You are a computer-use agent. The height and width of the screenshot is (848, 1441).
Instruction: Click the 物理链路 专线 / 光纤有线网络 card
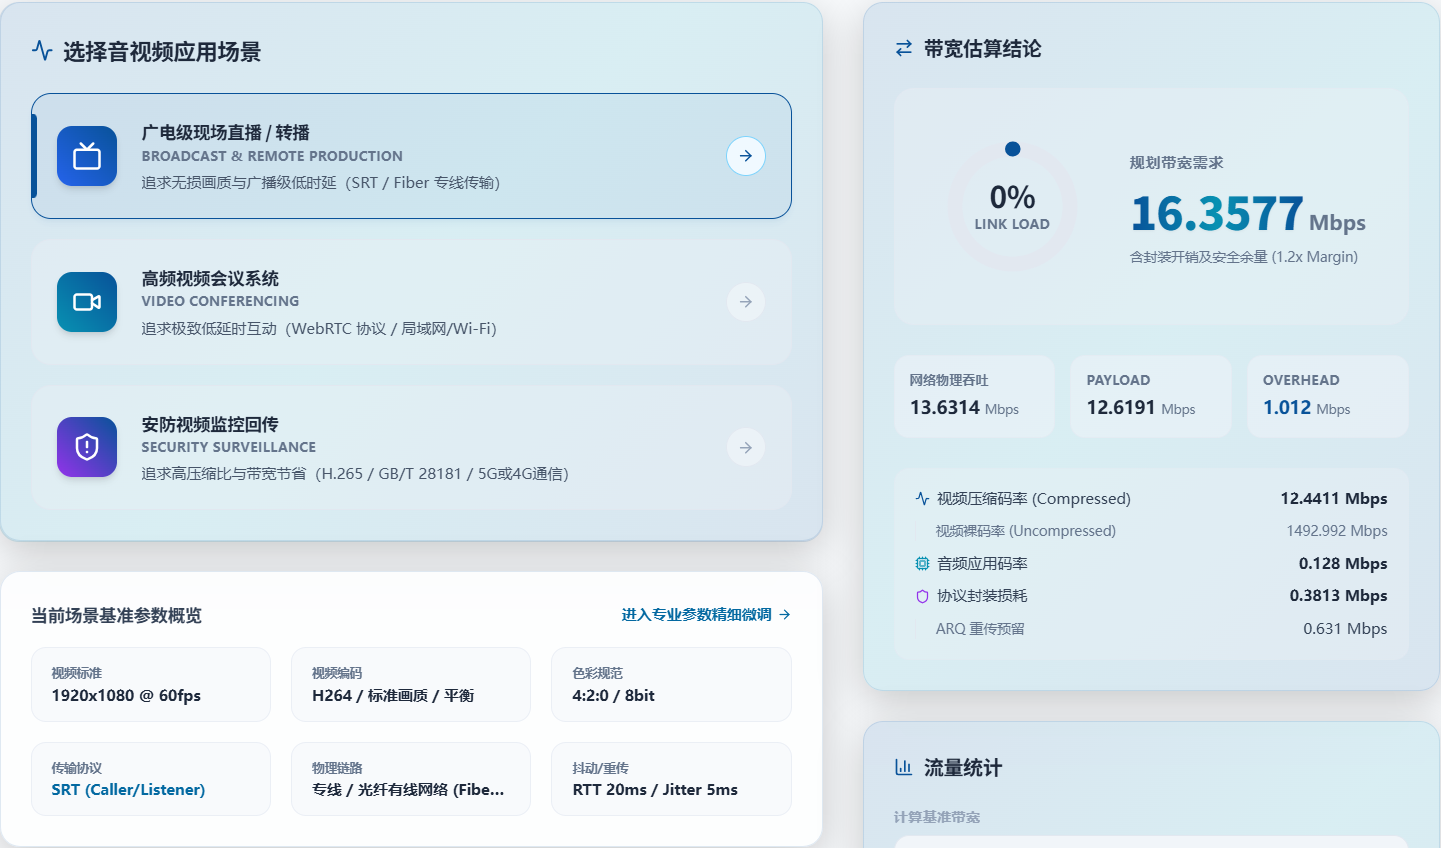coord(411,779)
